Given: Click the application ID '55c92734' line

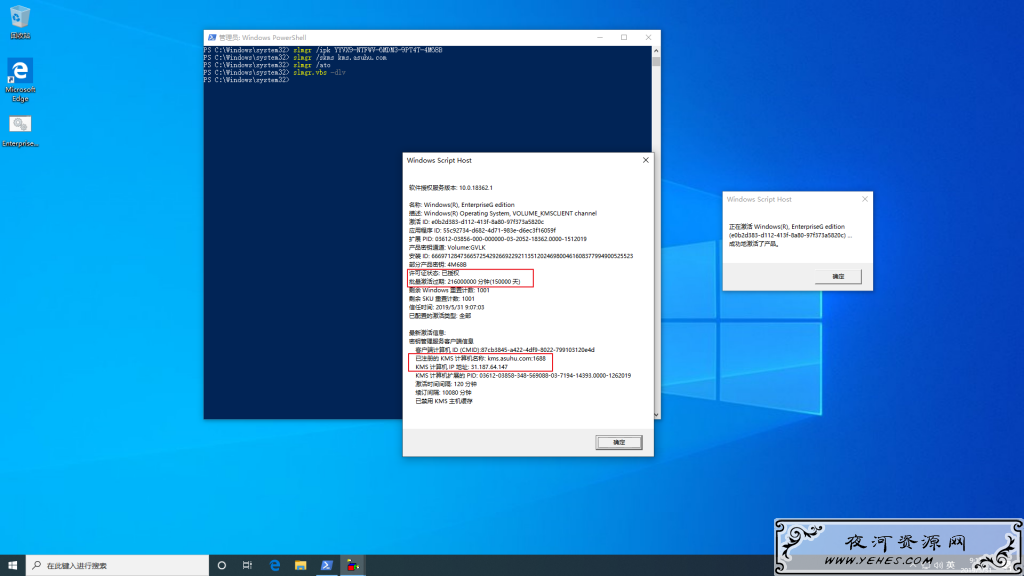Looking at the screenshot, I should click(482, 230).
